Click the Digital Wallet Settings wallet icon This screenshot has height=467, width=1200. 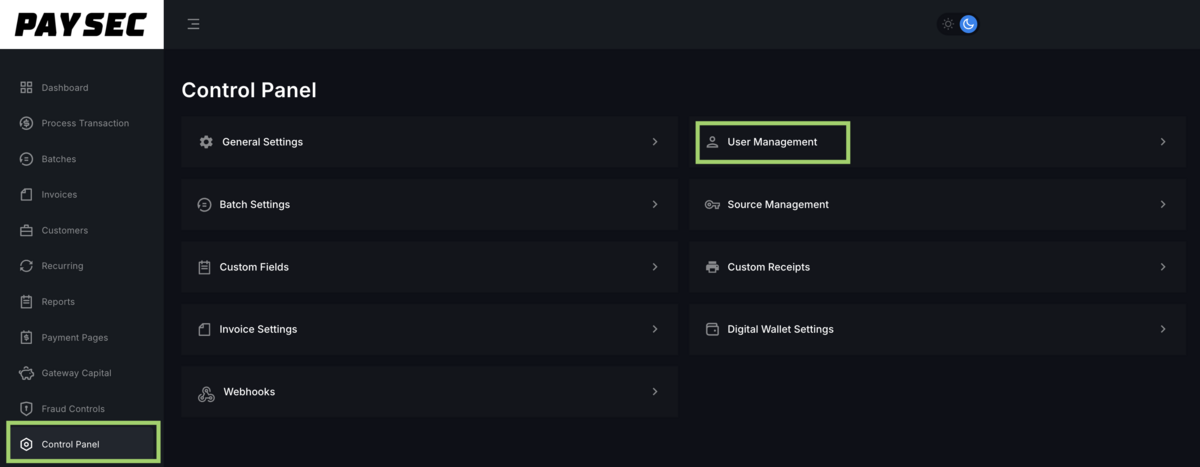pos(712,329)
